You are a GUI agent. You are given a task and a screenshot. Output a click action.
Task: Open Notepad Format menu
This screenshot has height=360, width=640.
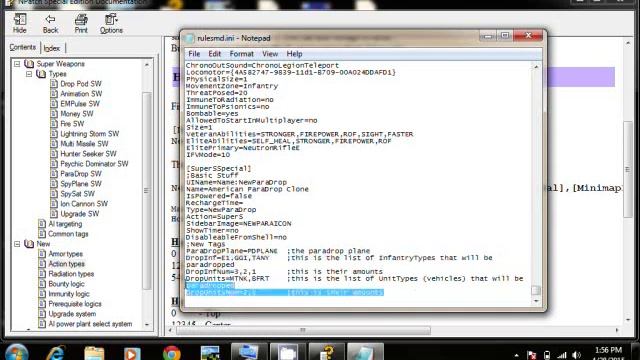click(x=241, y=54)
